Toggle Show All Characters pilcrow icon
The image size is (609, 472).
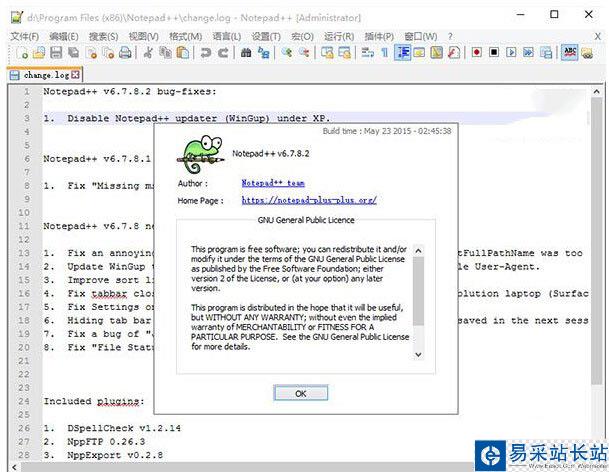click(x=385, y=52)
